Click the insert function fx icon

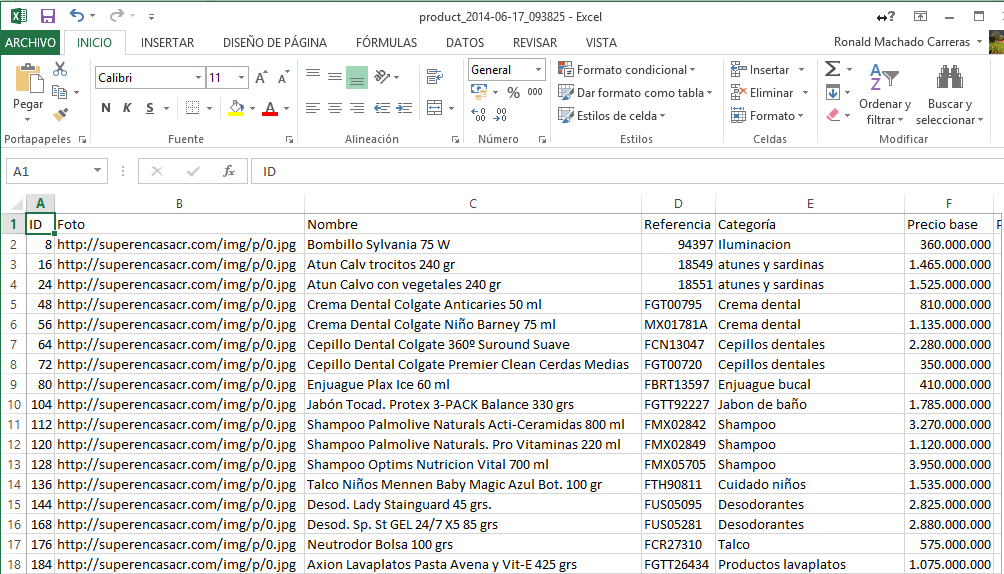(228, 171)
